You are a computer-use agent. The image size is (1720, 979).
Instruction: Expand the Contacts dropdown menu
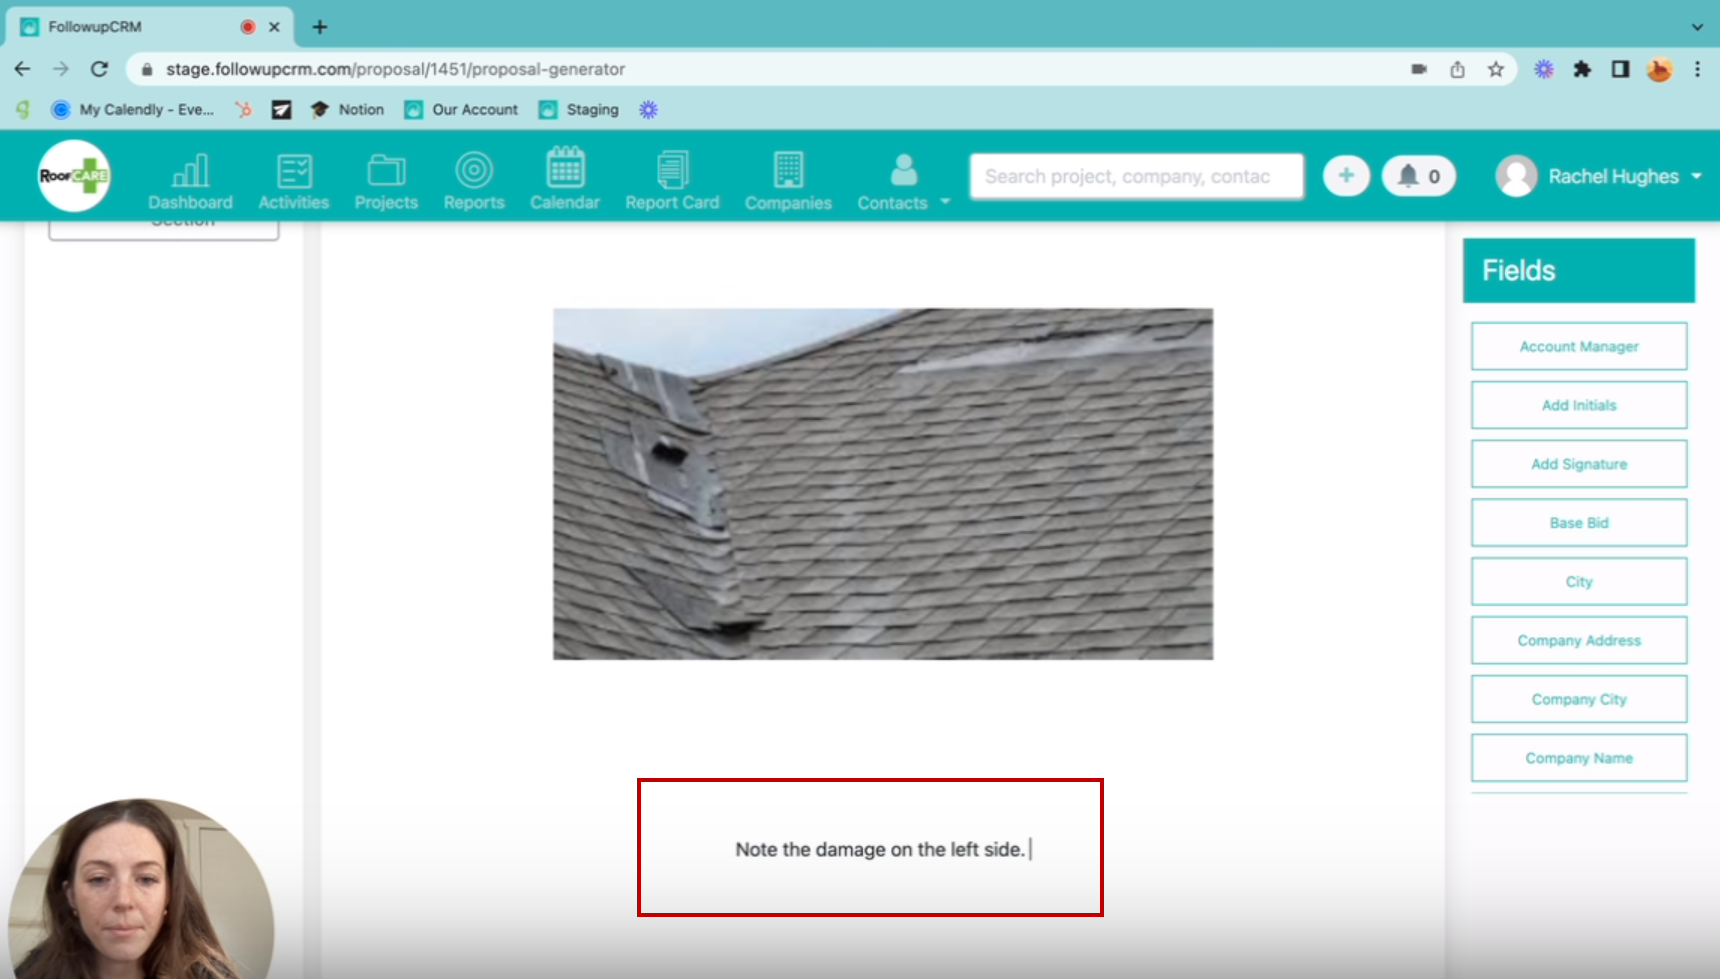point(944,201)
